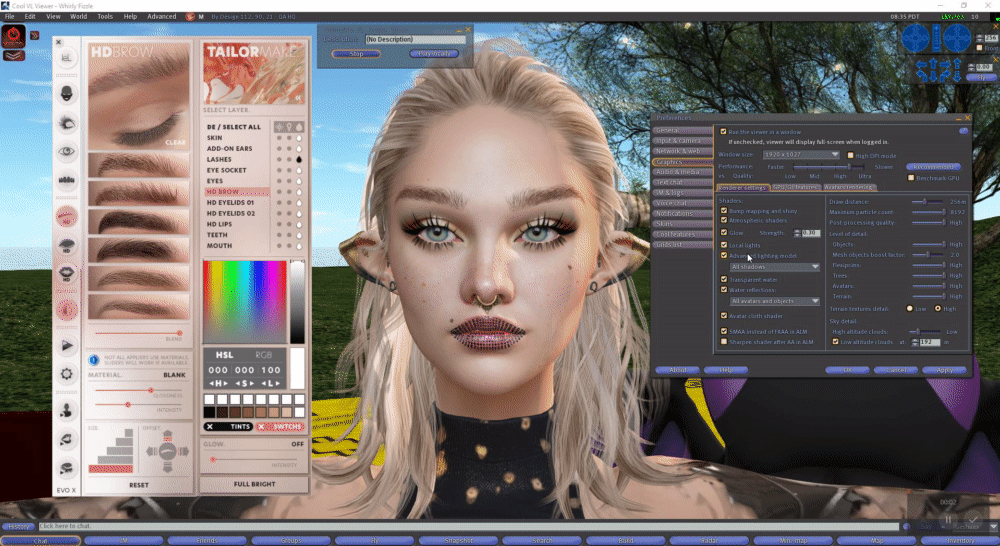Image resolution: width=1000 pixels, height=546 pixels.
Task: Open the HD eyeshadow icon in HUD sidebar
Action: click(x=66, y=246)
